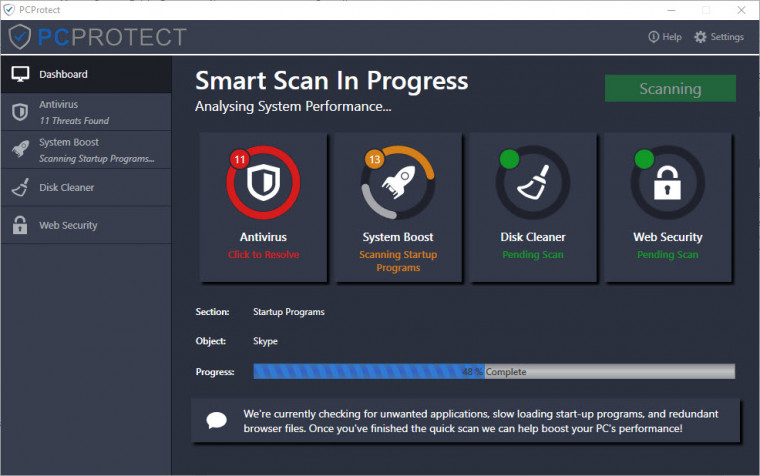Open the Dashboard monitor icon in sidebar
This screenshot has height=476, width=760.
[x=20, y=74]
